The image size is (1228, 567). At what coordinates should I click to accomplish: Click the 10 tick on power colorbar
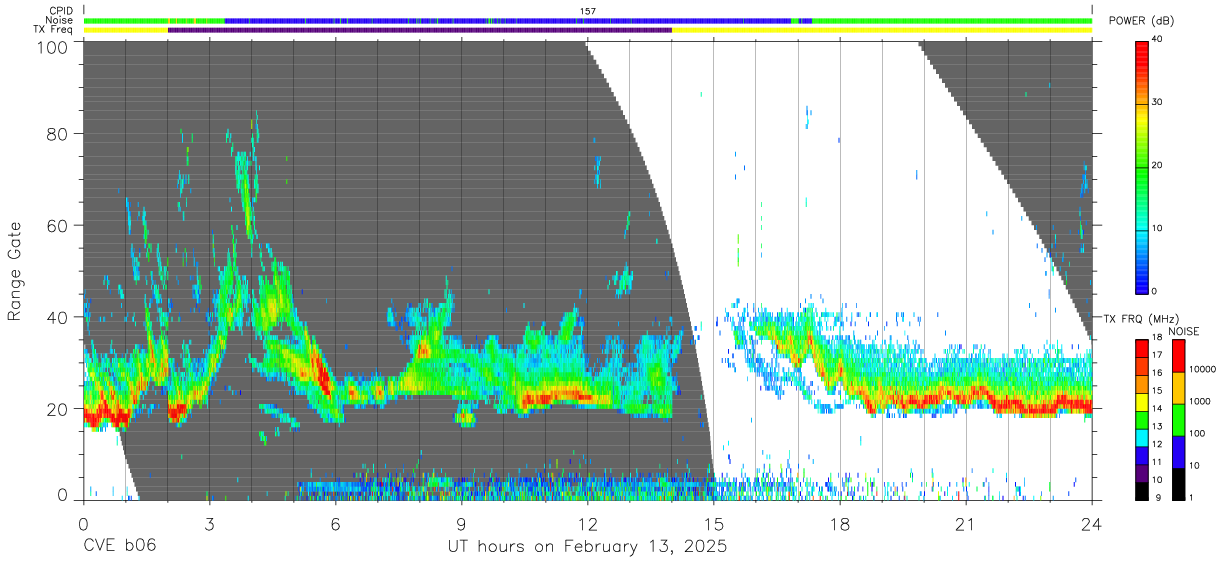(x=1158, y=228)
